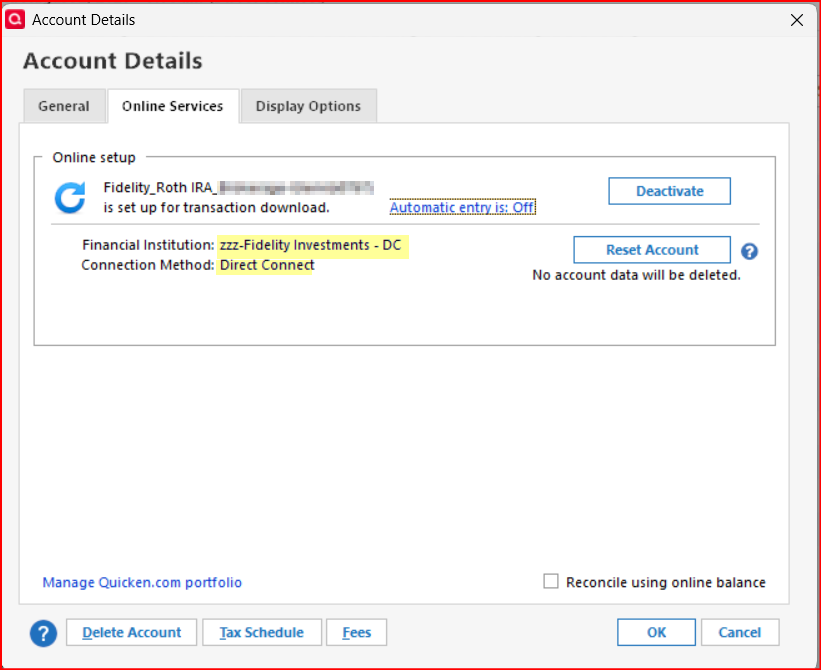Image resolution: width=821 pixels, height=670 pixels.
Task: Deactivate online transaction download
Action: click(669, 191)
